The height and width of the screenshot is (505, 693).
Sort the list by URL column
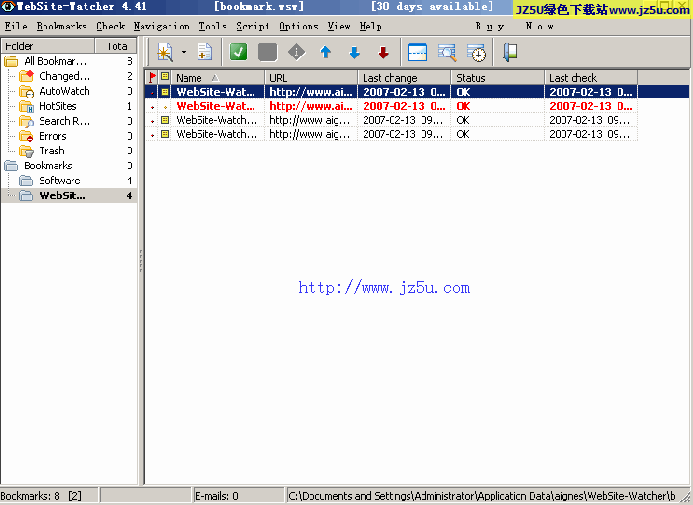click(x=311, y=77)
